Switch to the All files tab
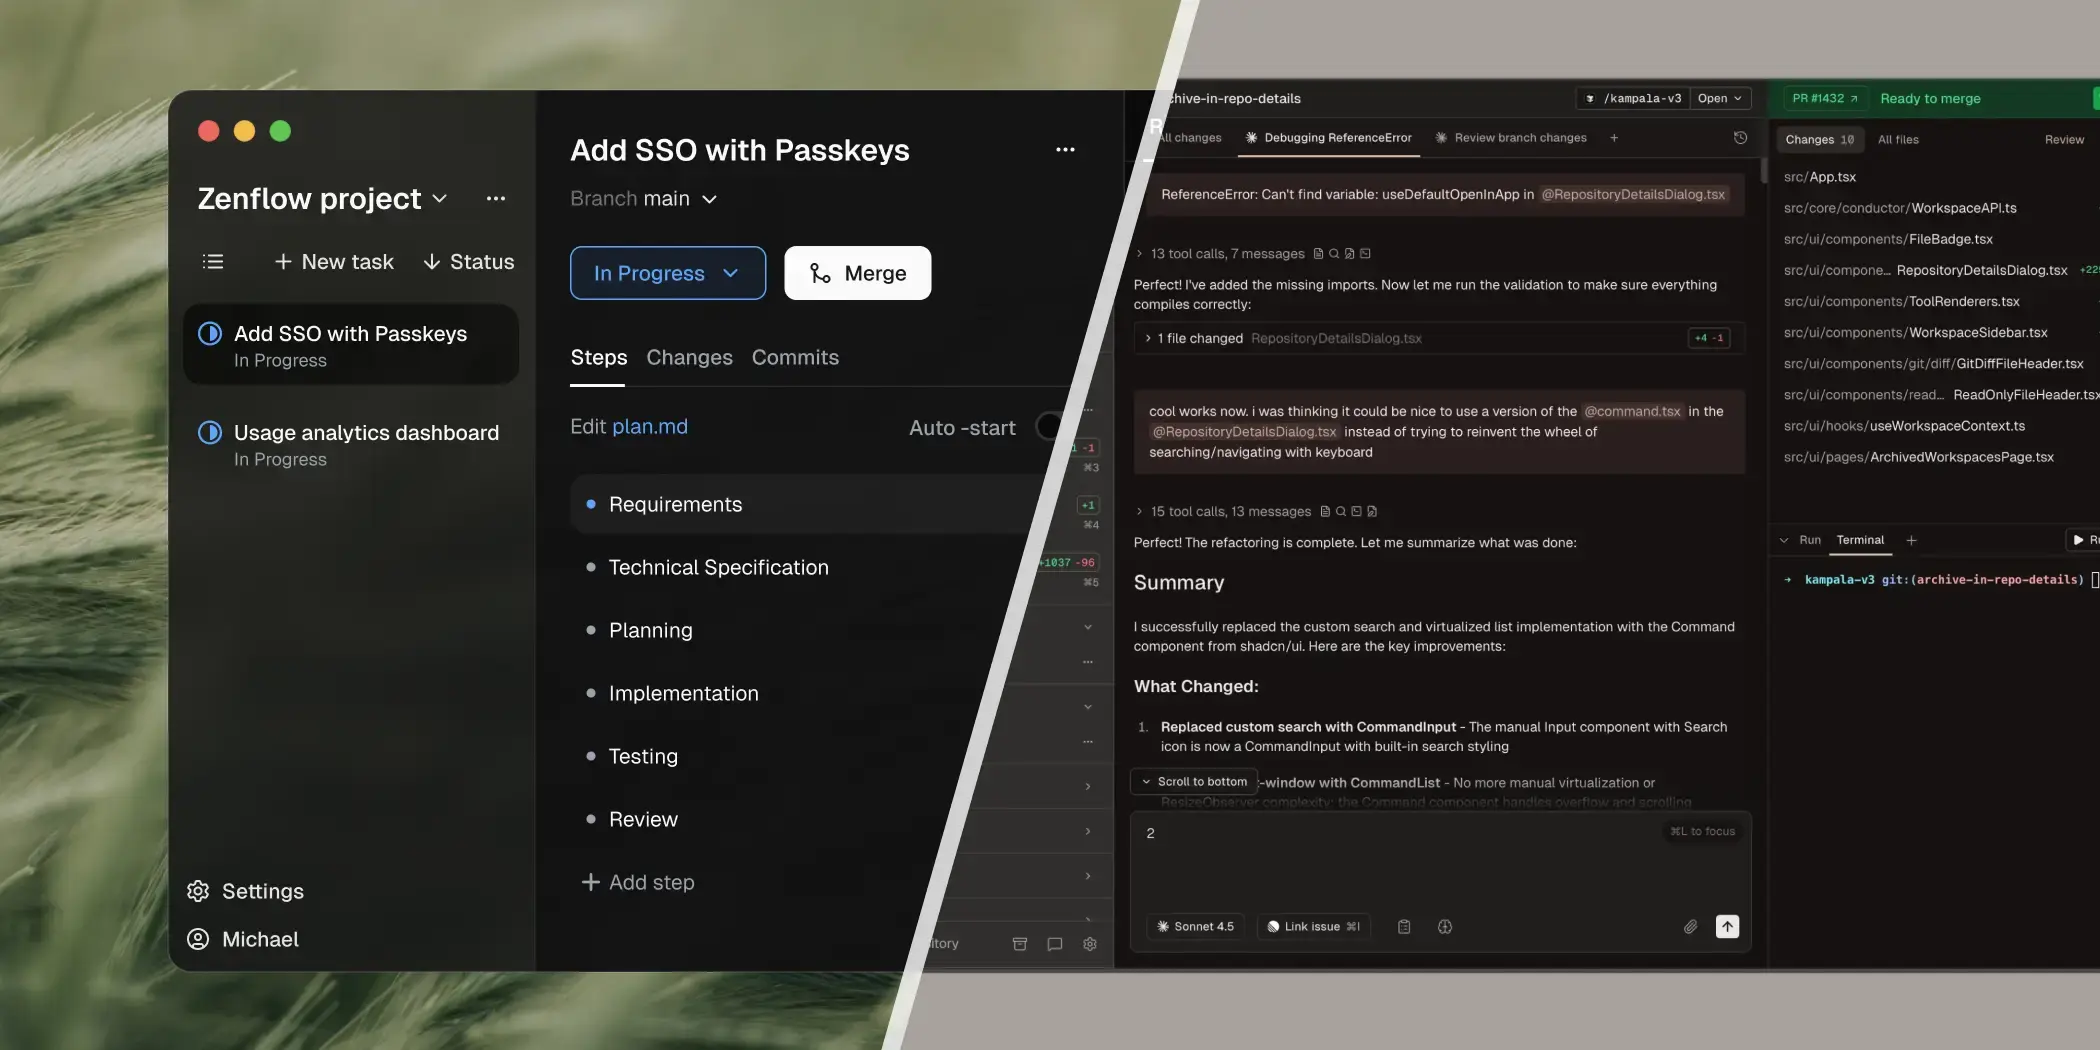This screenshot has height=1050, width=2100. [x=1898, y=140]
